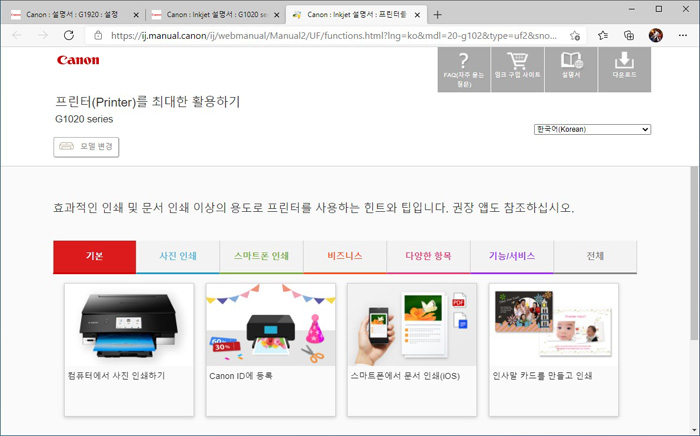700x436 pixels.
Task: Add page to favorites star icon
Action: [575, 35]
